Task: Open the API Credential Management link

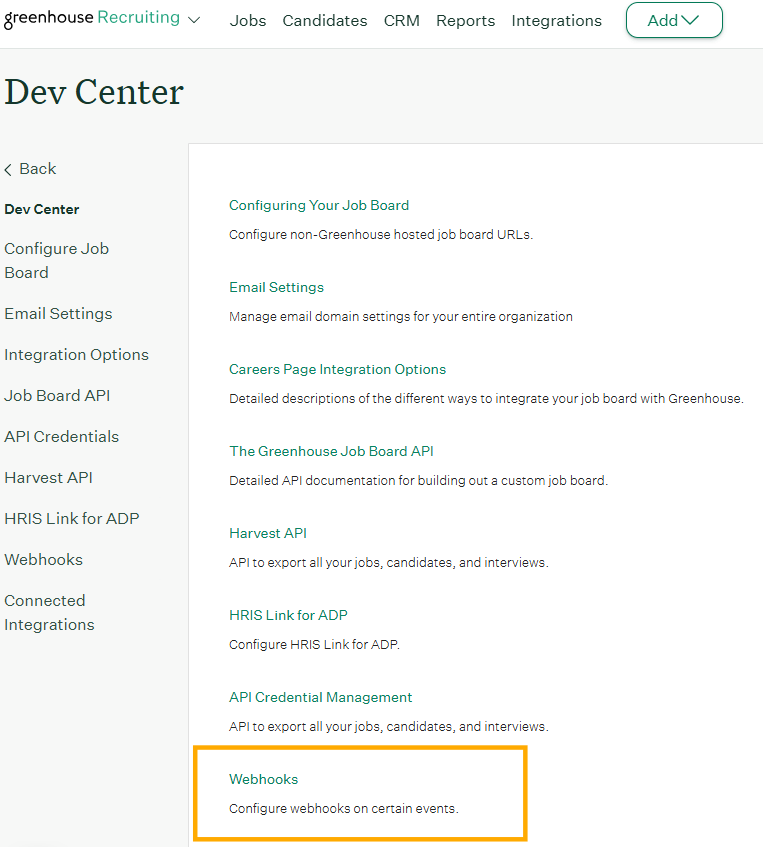Action: [320, 697]
